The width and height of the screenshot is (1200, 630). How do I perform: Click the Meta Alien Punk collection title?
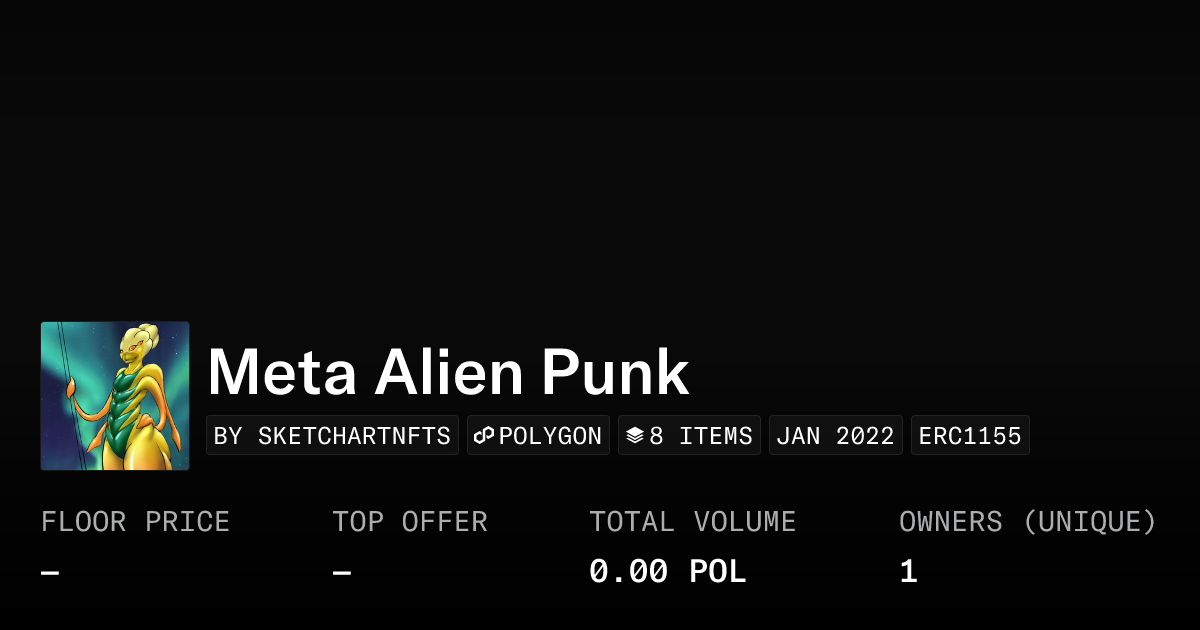pos(448,373)
